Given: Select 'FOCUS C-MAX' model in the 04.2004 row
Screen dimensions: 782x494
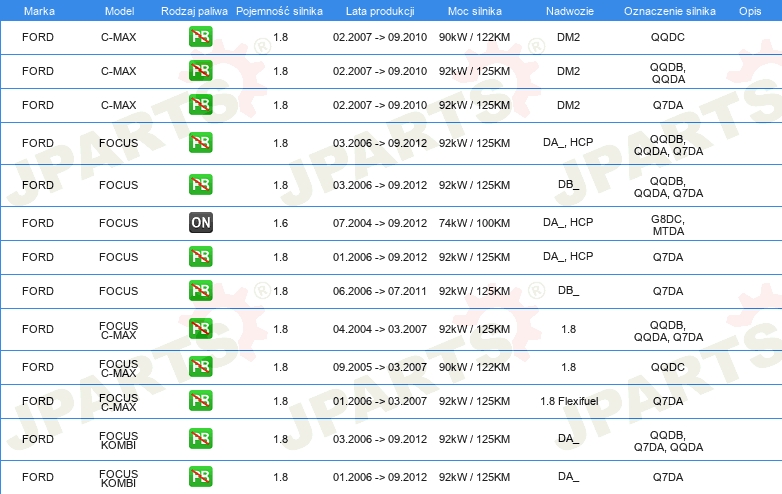Looking at the screenshot, I should pos(118,330).
